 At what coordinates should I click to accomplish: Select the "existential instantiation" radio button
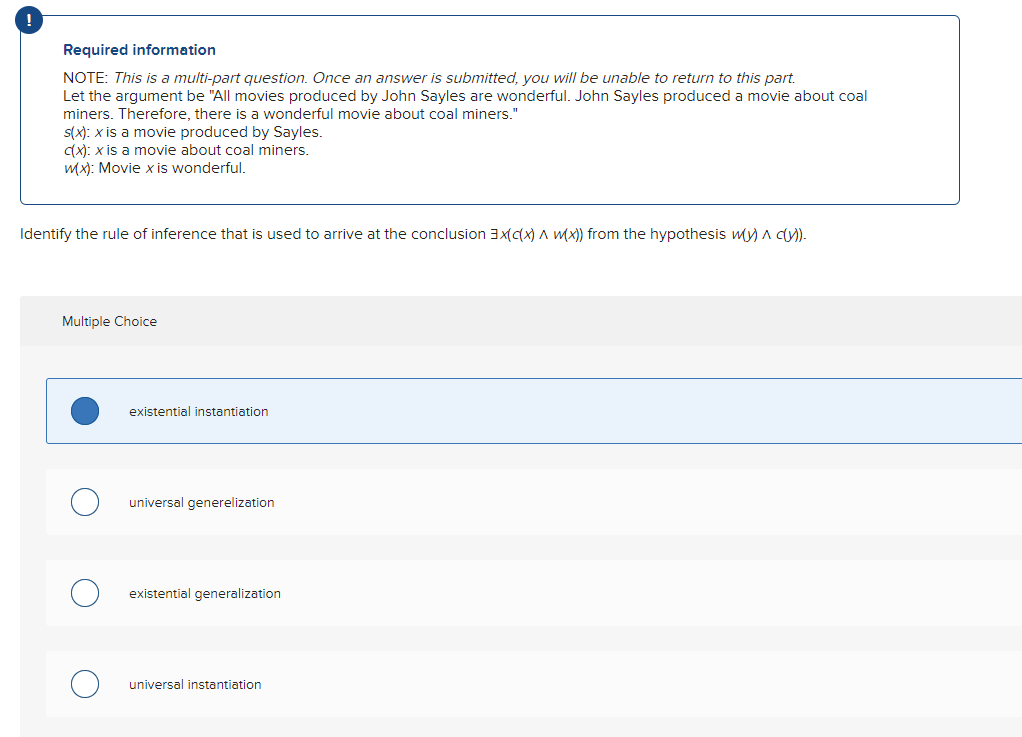tap(84, 411)
